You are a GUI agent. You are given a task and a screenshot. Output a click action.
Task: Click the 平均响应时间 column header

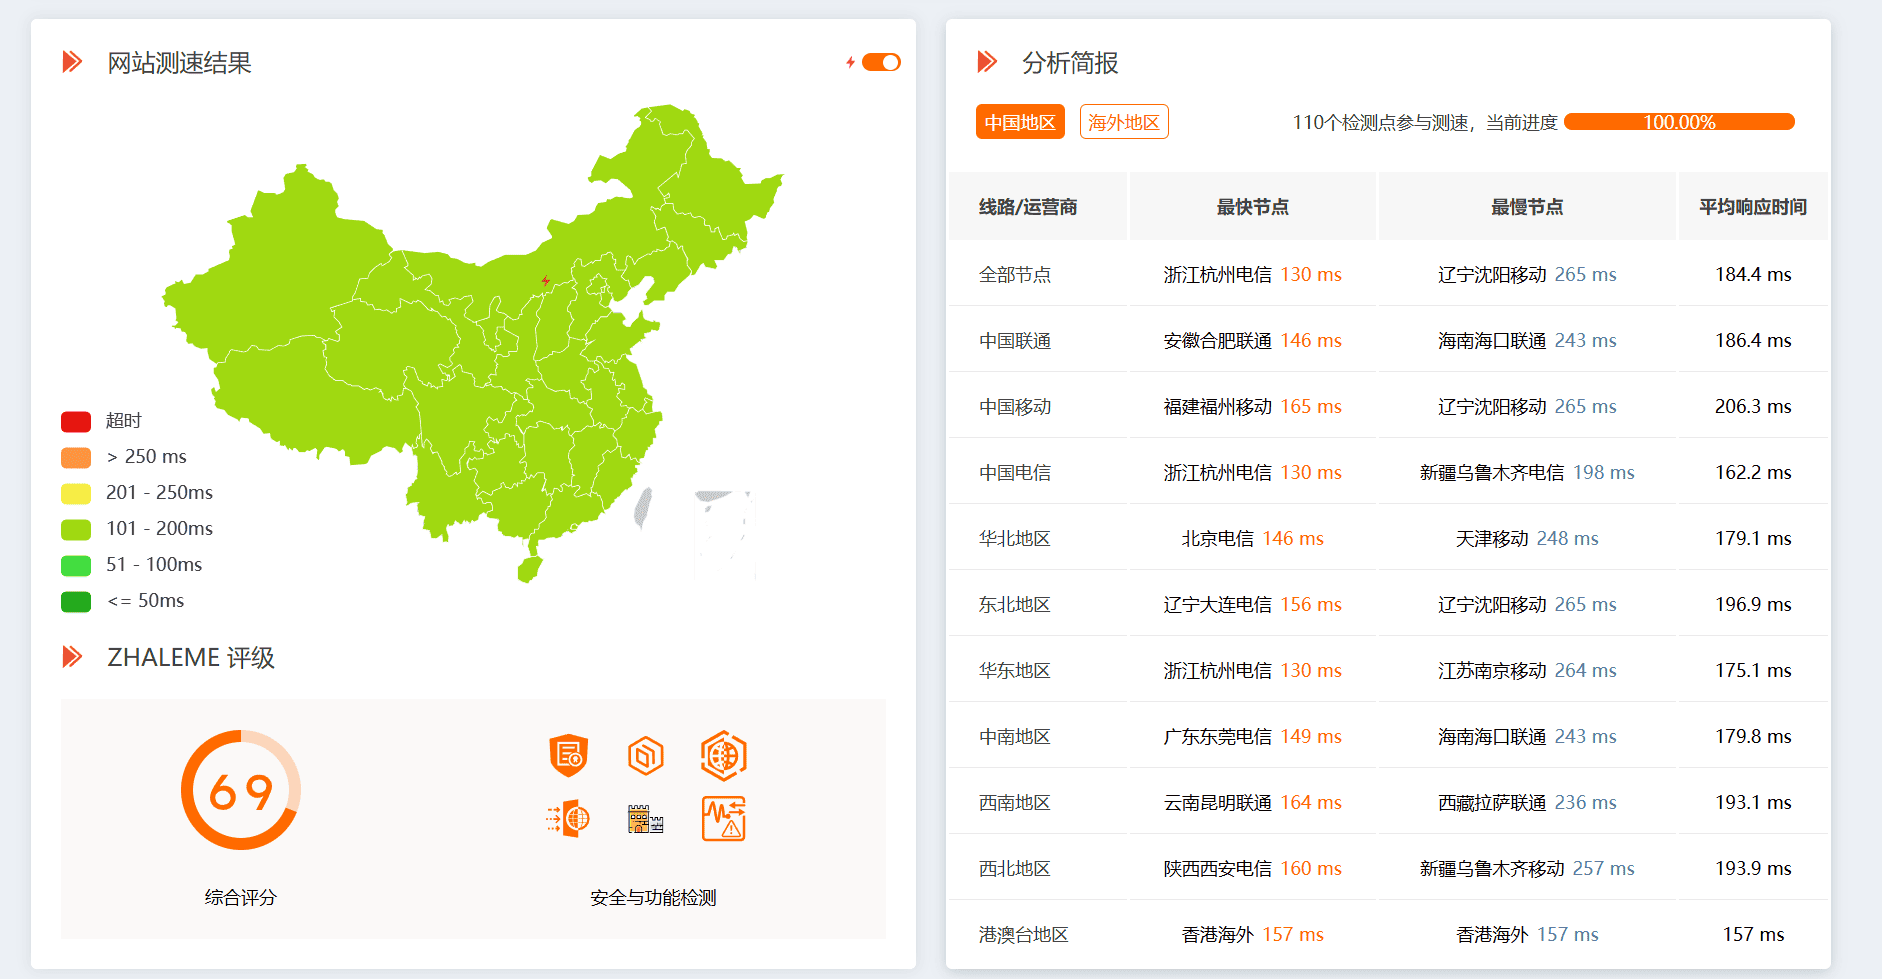(x=1752, y=207)
